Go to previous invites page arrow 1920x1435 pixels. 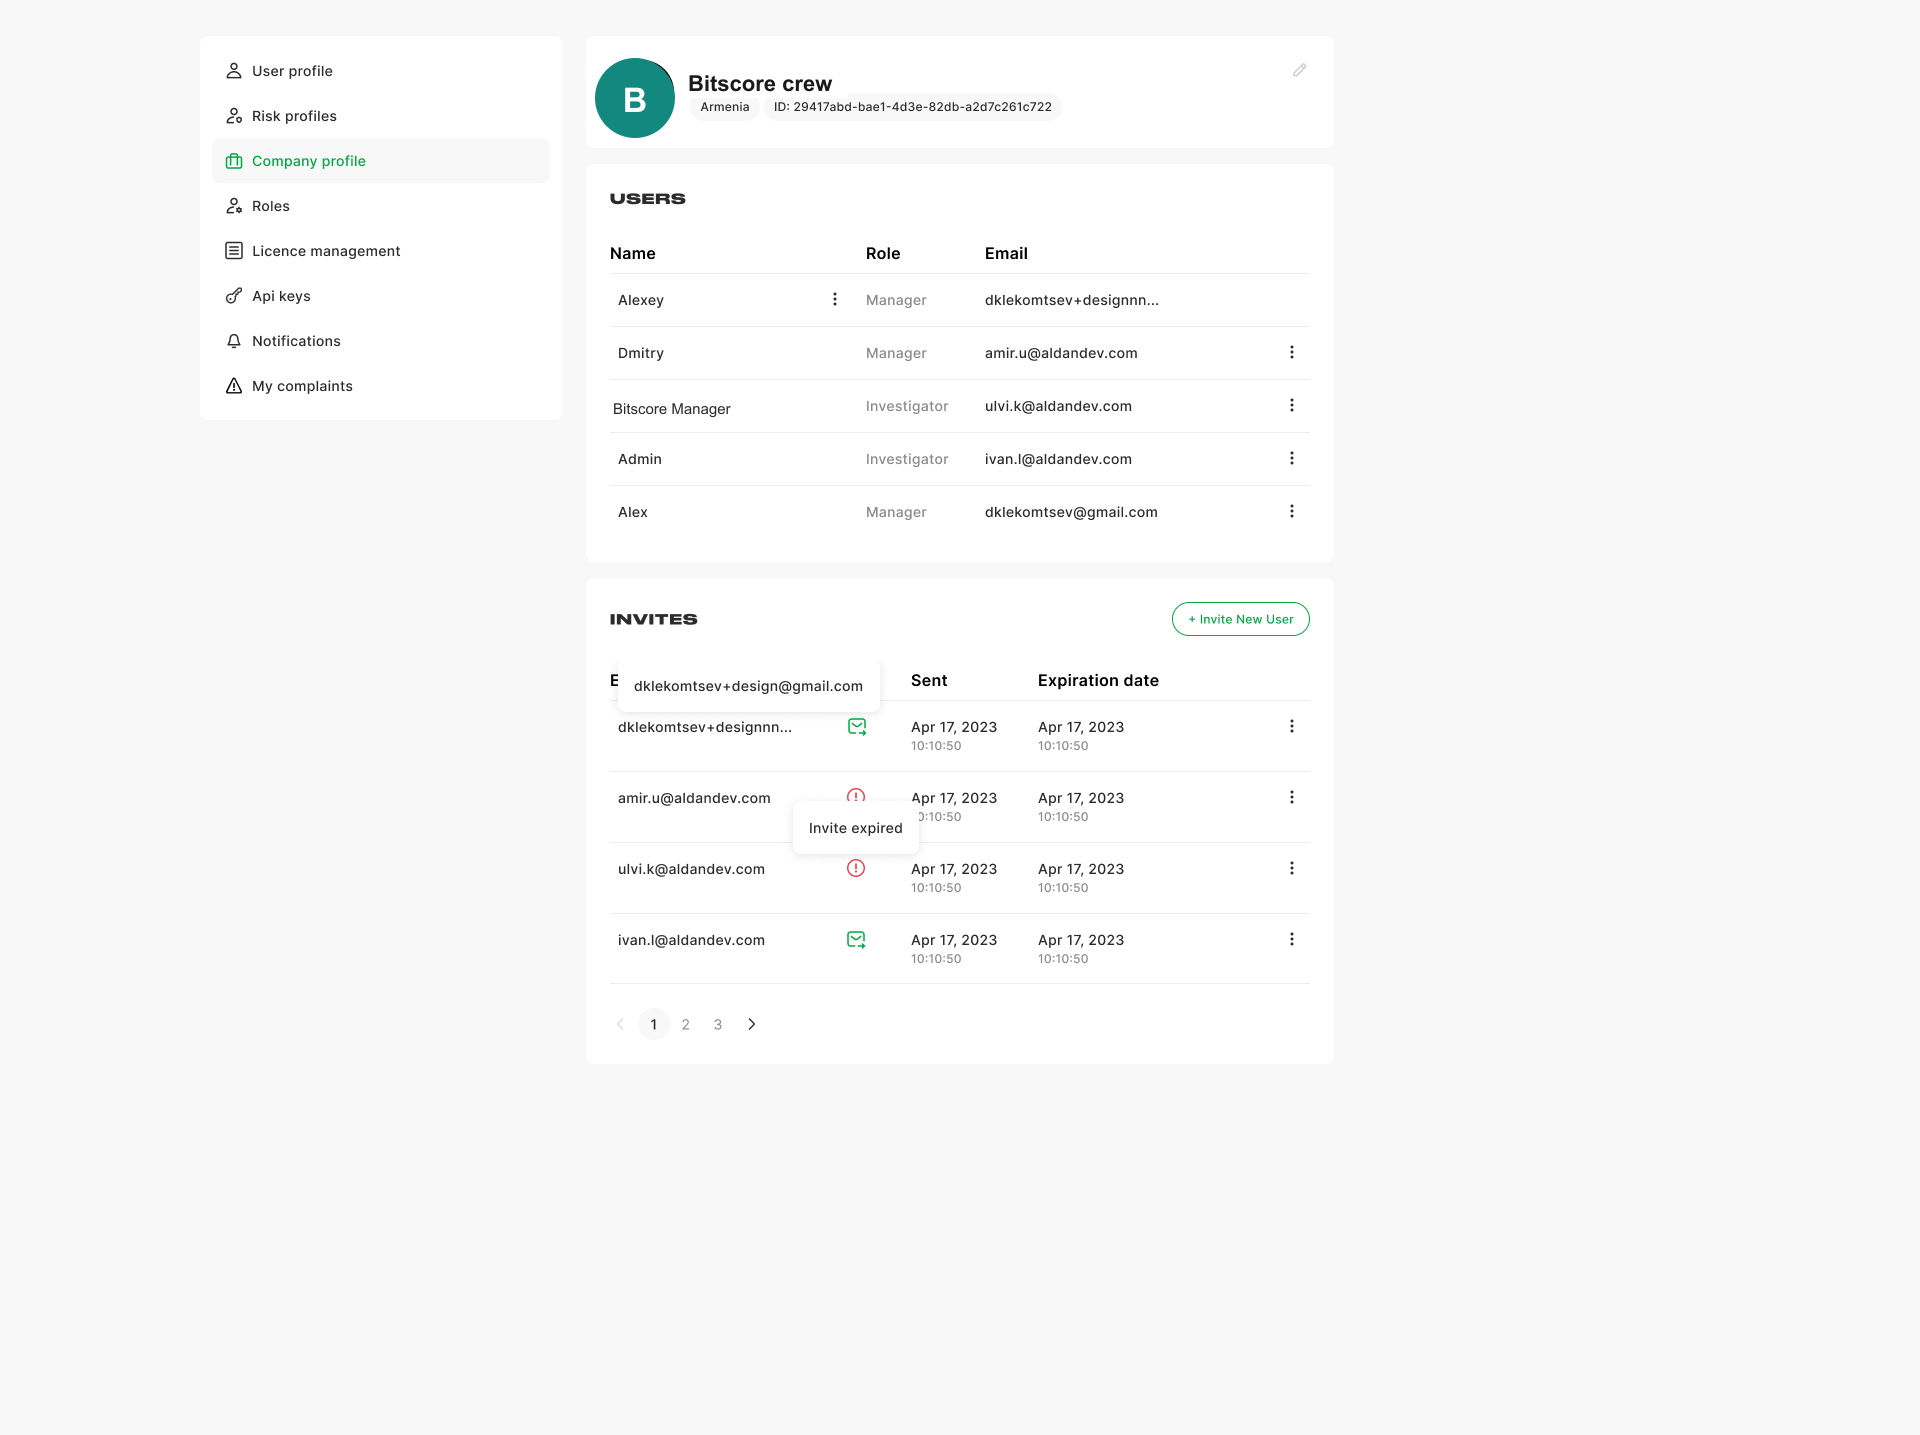(620, 1024)
